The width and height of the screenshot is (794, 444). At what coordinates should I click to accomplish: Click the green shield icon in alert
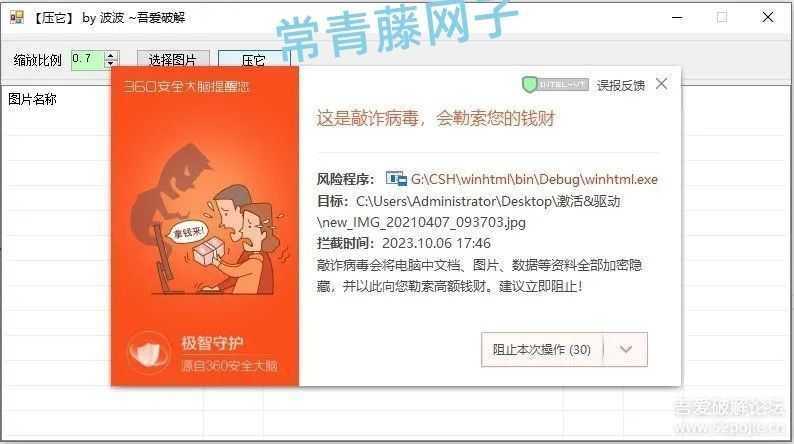[x=529, y=85]
